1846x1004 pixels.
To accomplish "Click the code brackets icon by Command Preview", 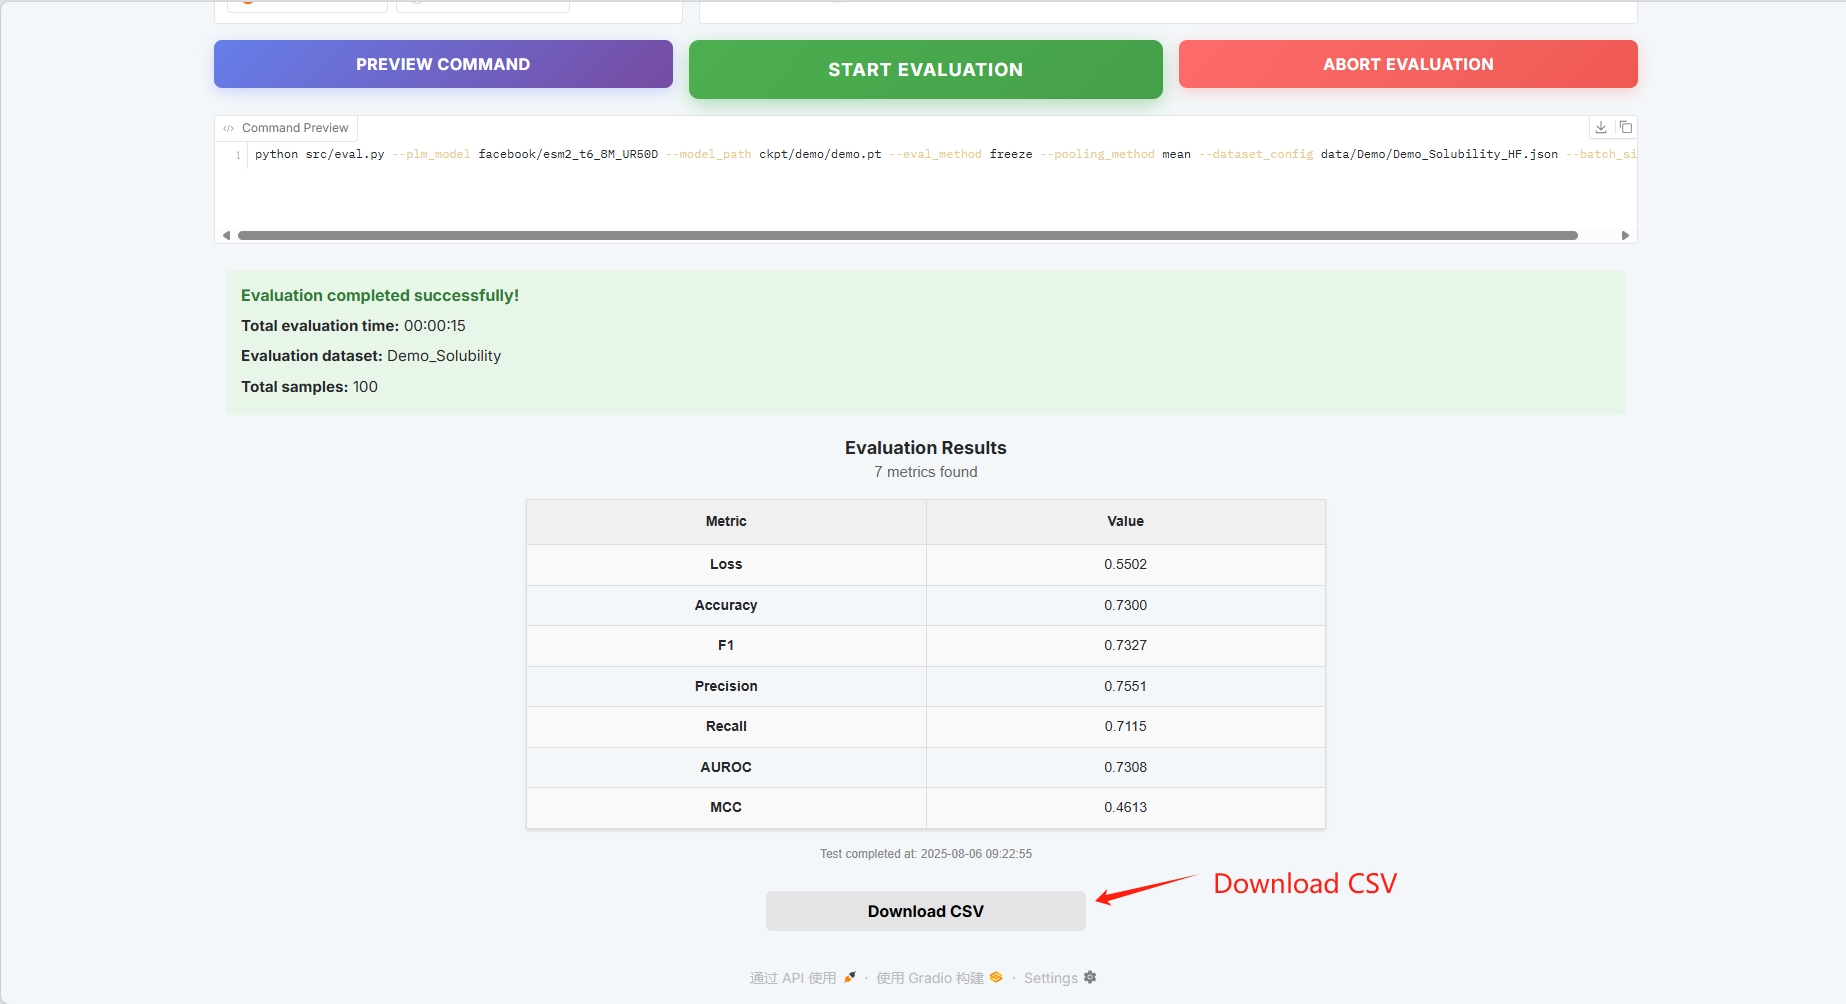I will point(229,128).
